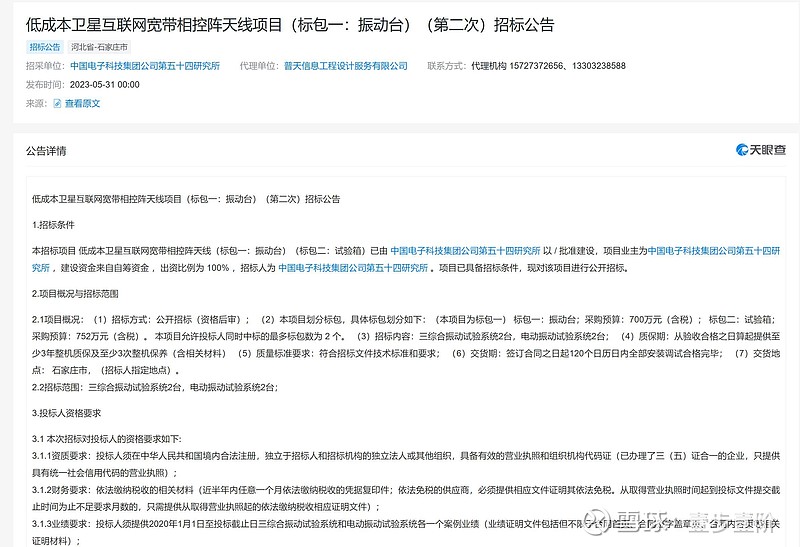
Task: Open the 查看原文 source link
Action: click(x=83, y=104)
